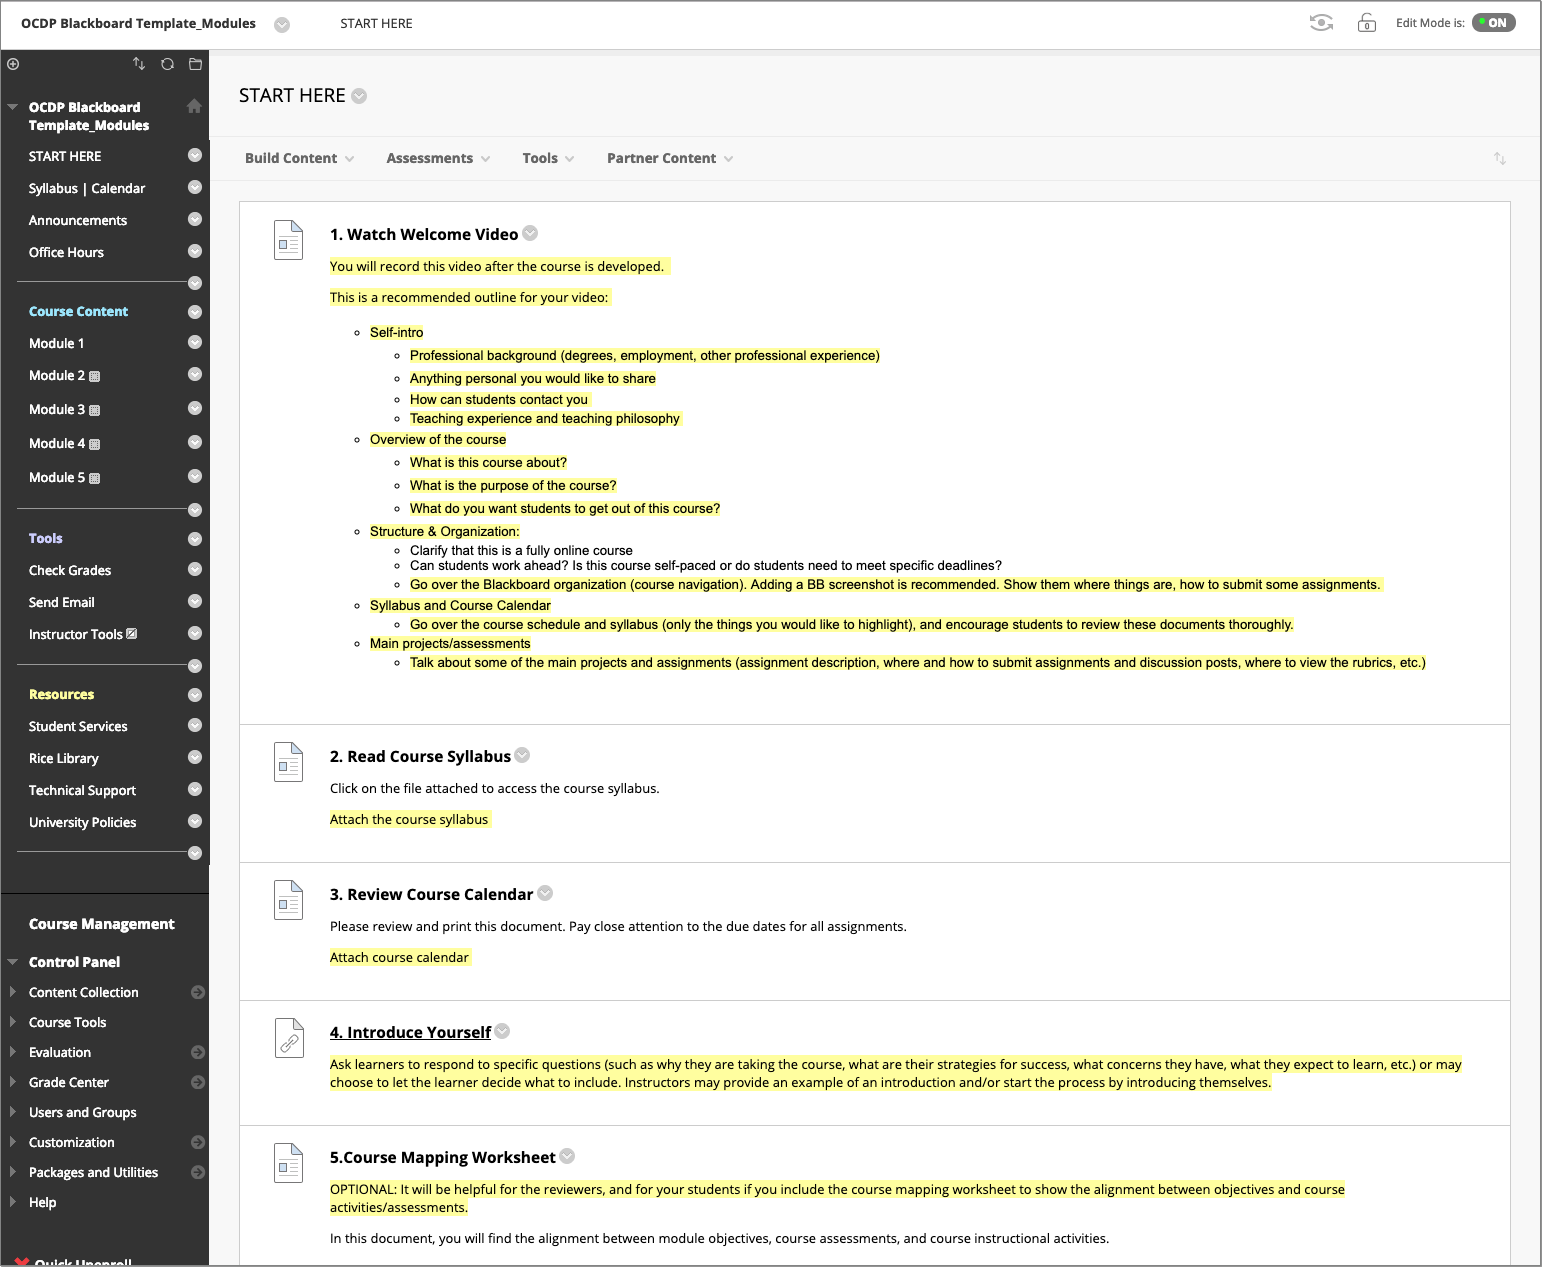Click arrow icon next to Customization

[x=198, y=1142]
